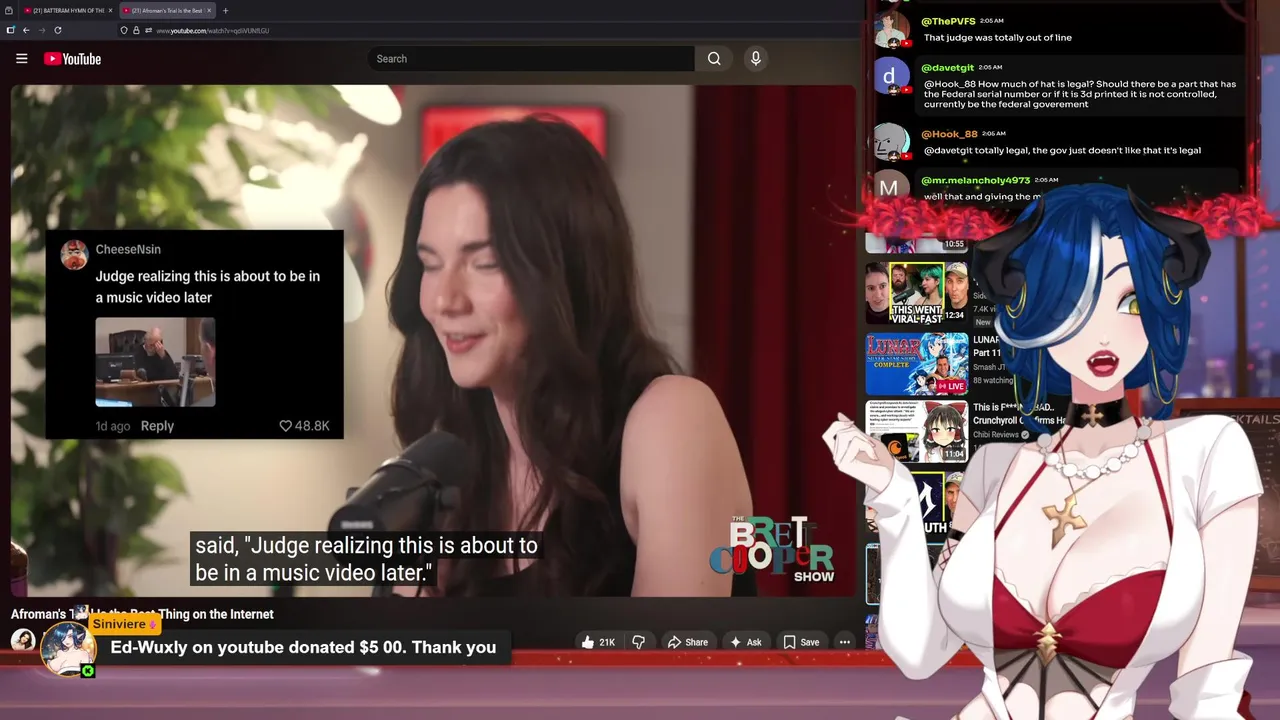Open the LUNAR live stream thumbnail
The height and width of the screenshot is (720, 1280).
point(917,364)
